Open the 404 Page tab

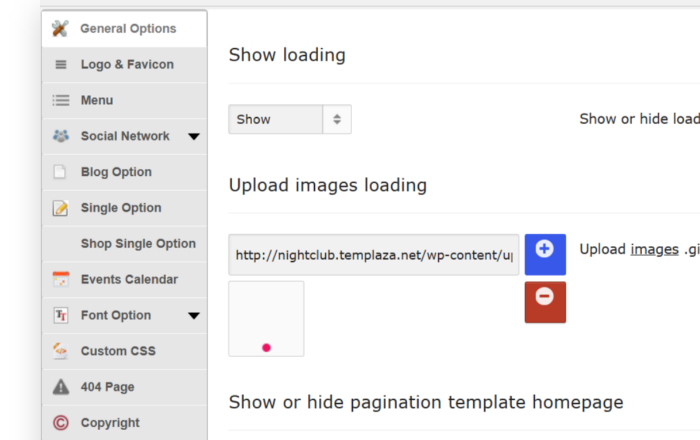(x=124, y=387)
